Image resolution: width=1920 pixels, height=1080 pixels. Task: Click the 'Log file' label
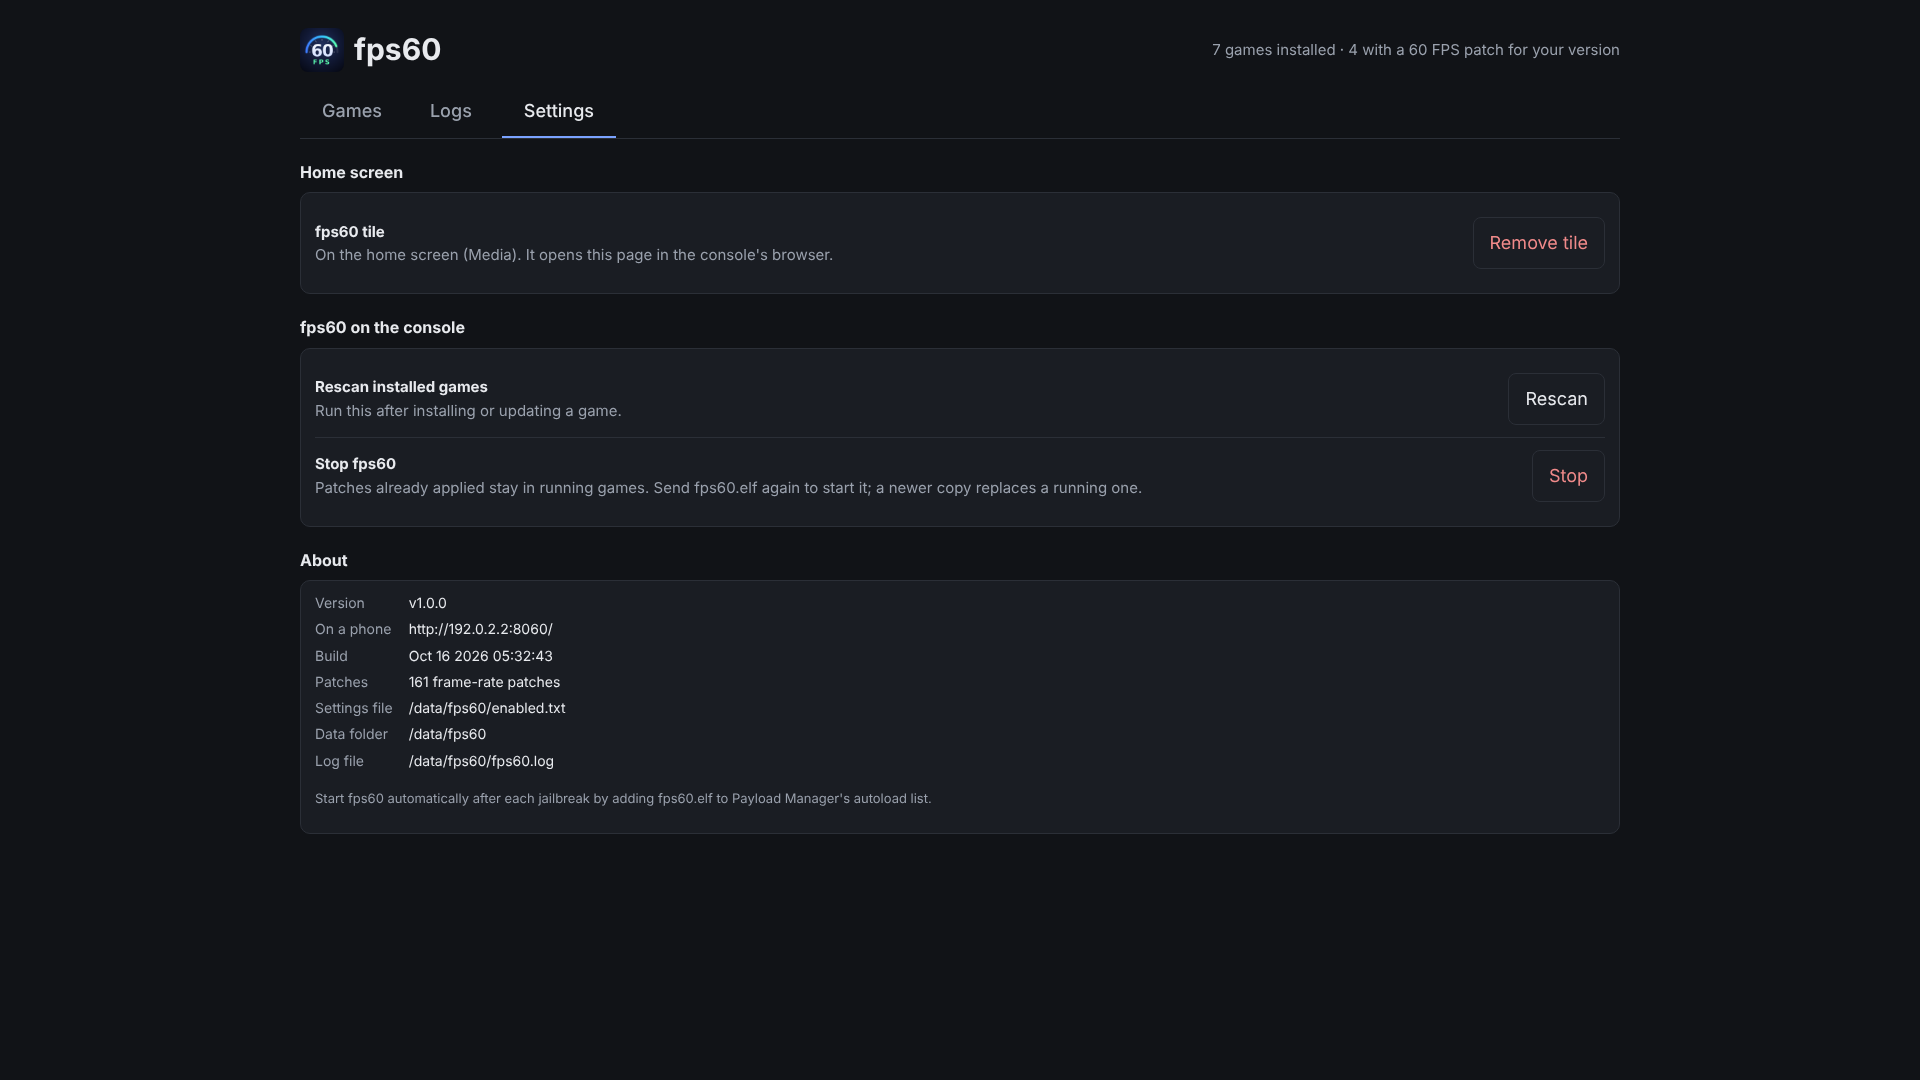(x=339, y=761)
